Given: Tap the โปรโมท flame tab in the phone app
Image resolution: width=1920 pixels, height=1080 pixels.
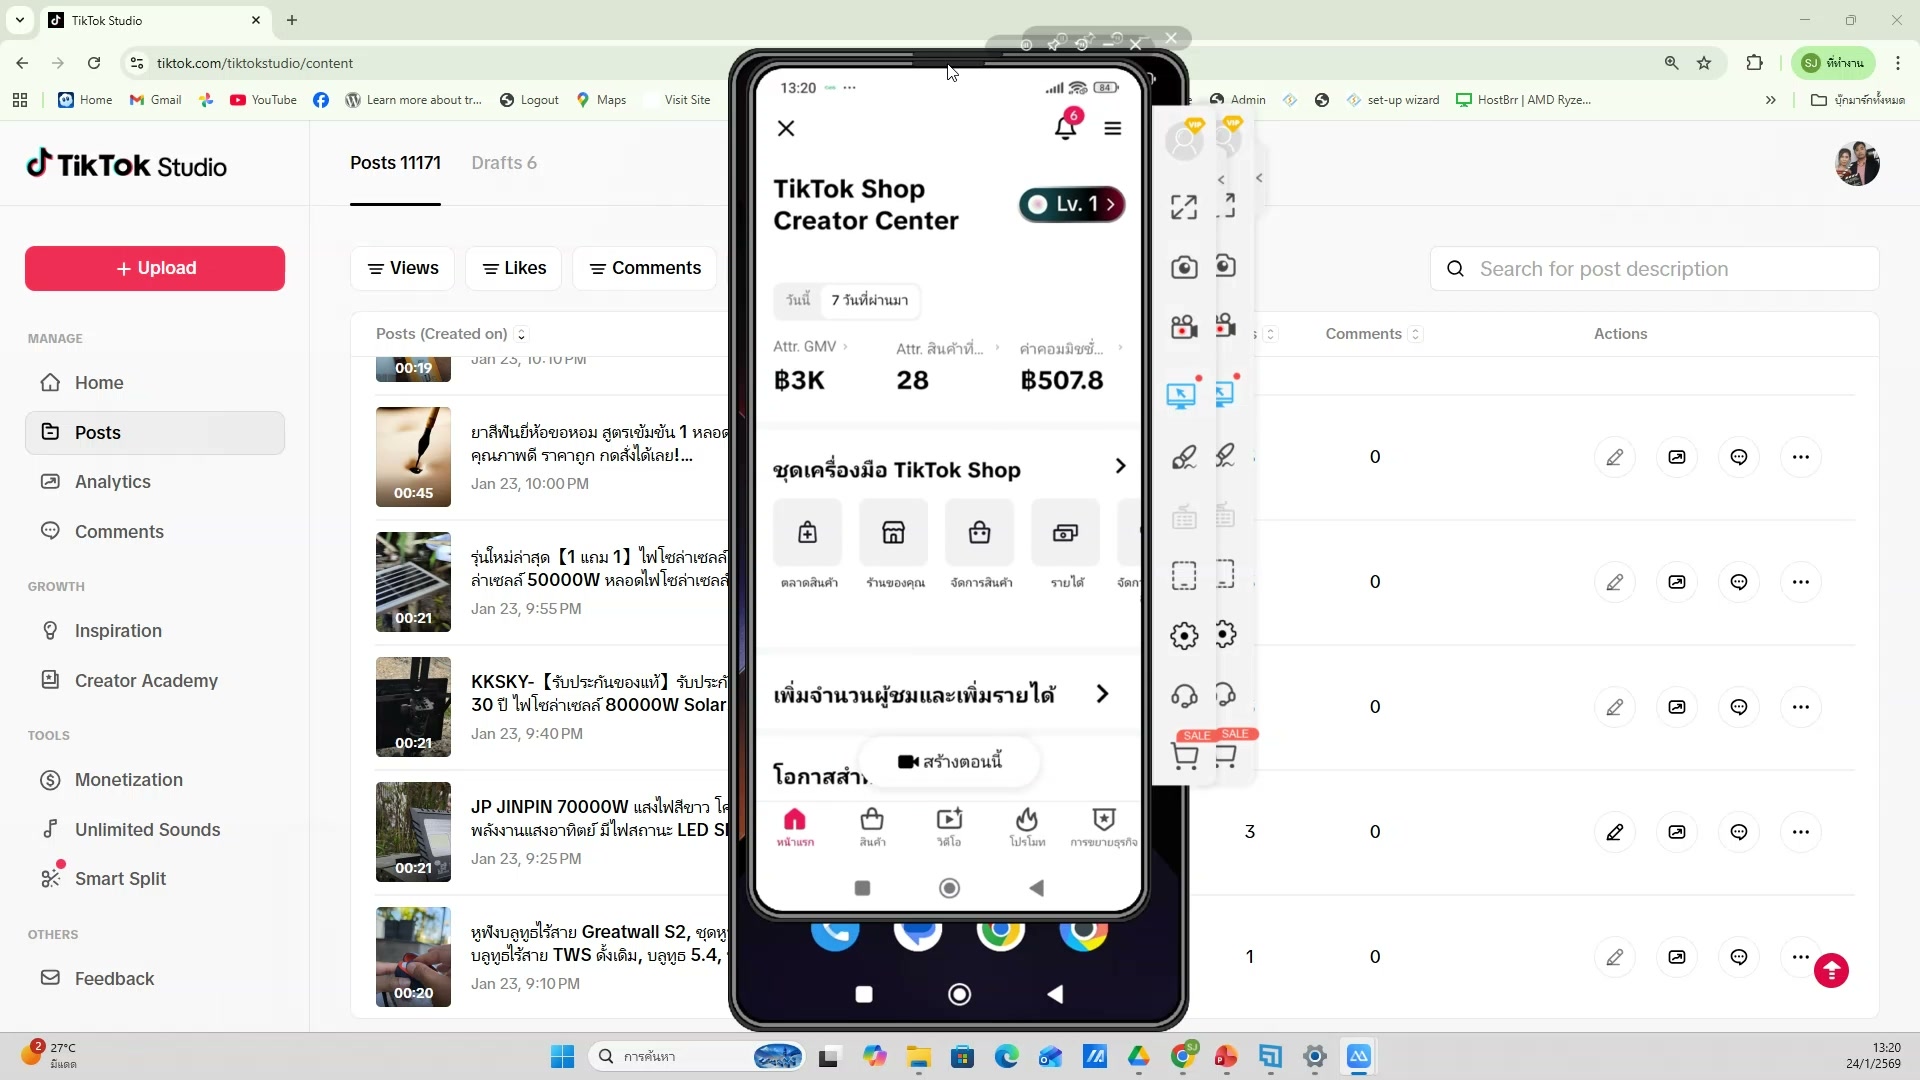Looking at the screenshot, I should click(x=1027, y=826).
